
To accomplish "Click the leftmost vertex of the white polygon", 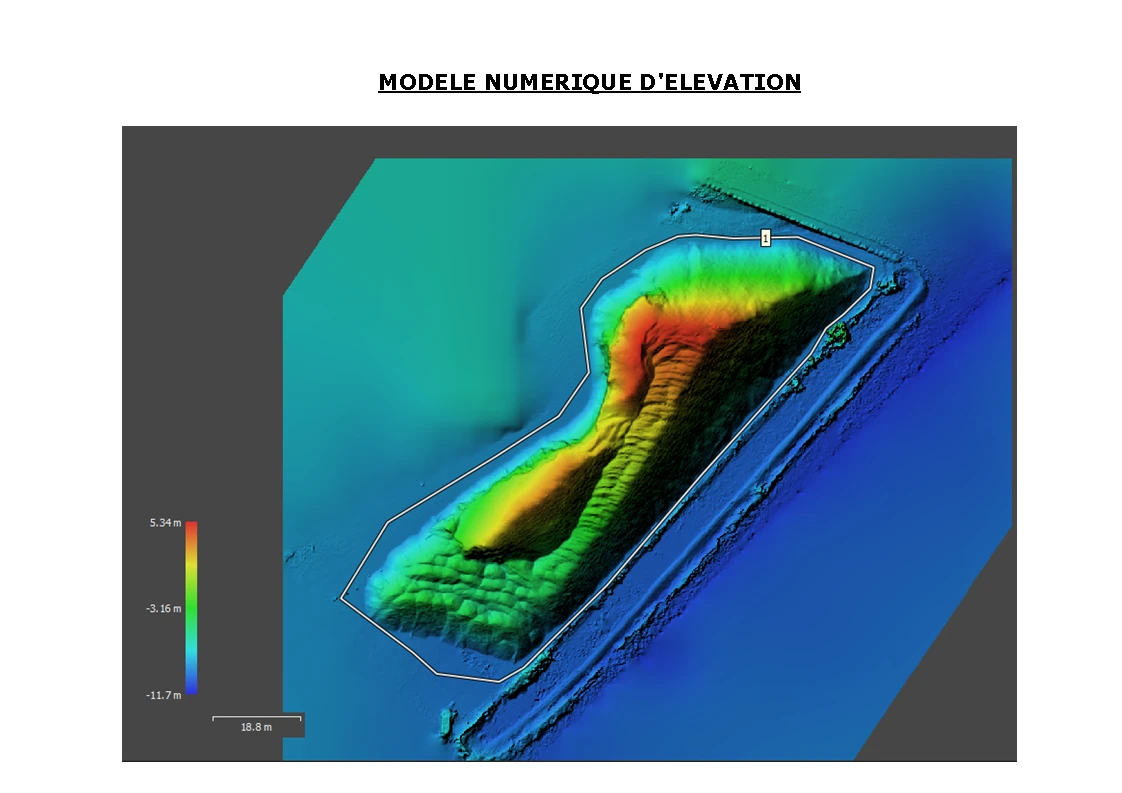I will (x=342, y=598).
